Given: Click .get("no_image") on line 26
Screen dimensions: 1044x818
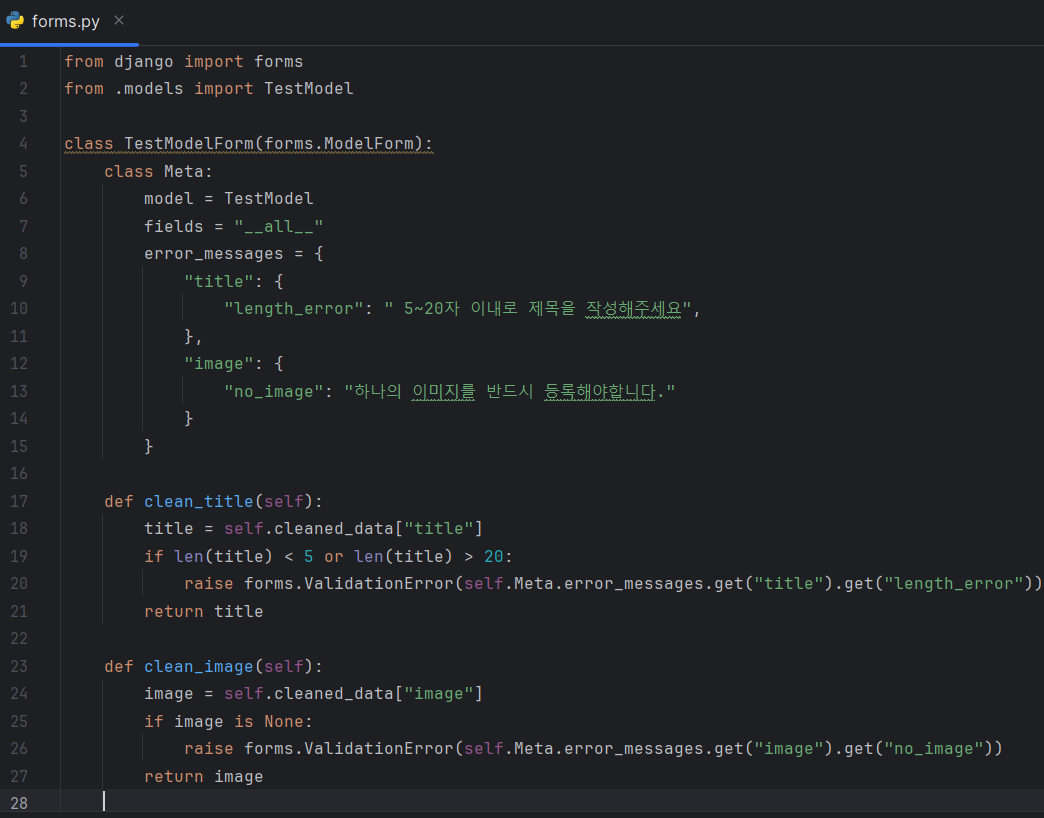Looking at the screenshot, I should click(914, 749).
